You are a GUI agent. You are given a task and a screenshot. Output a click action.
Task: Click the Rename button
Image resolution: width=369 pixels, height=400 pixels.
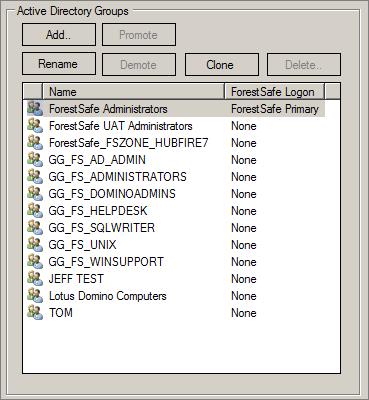(59, 64)
